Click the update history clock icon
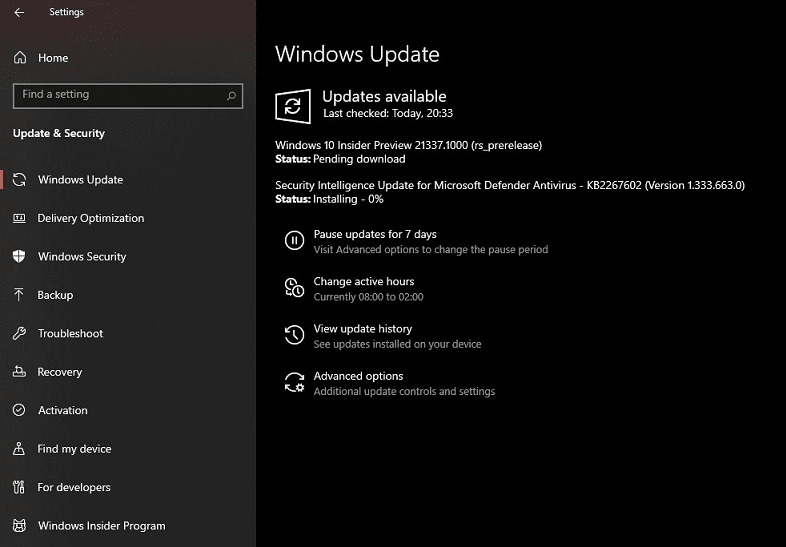This screenshot has width=786, height=547. click(x=294, y=335)
